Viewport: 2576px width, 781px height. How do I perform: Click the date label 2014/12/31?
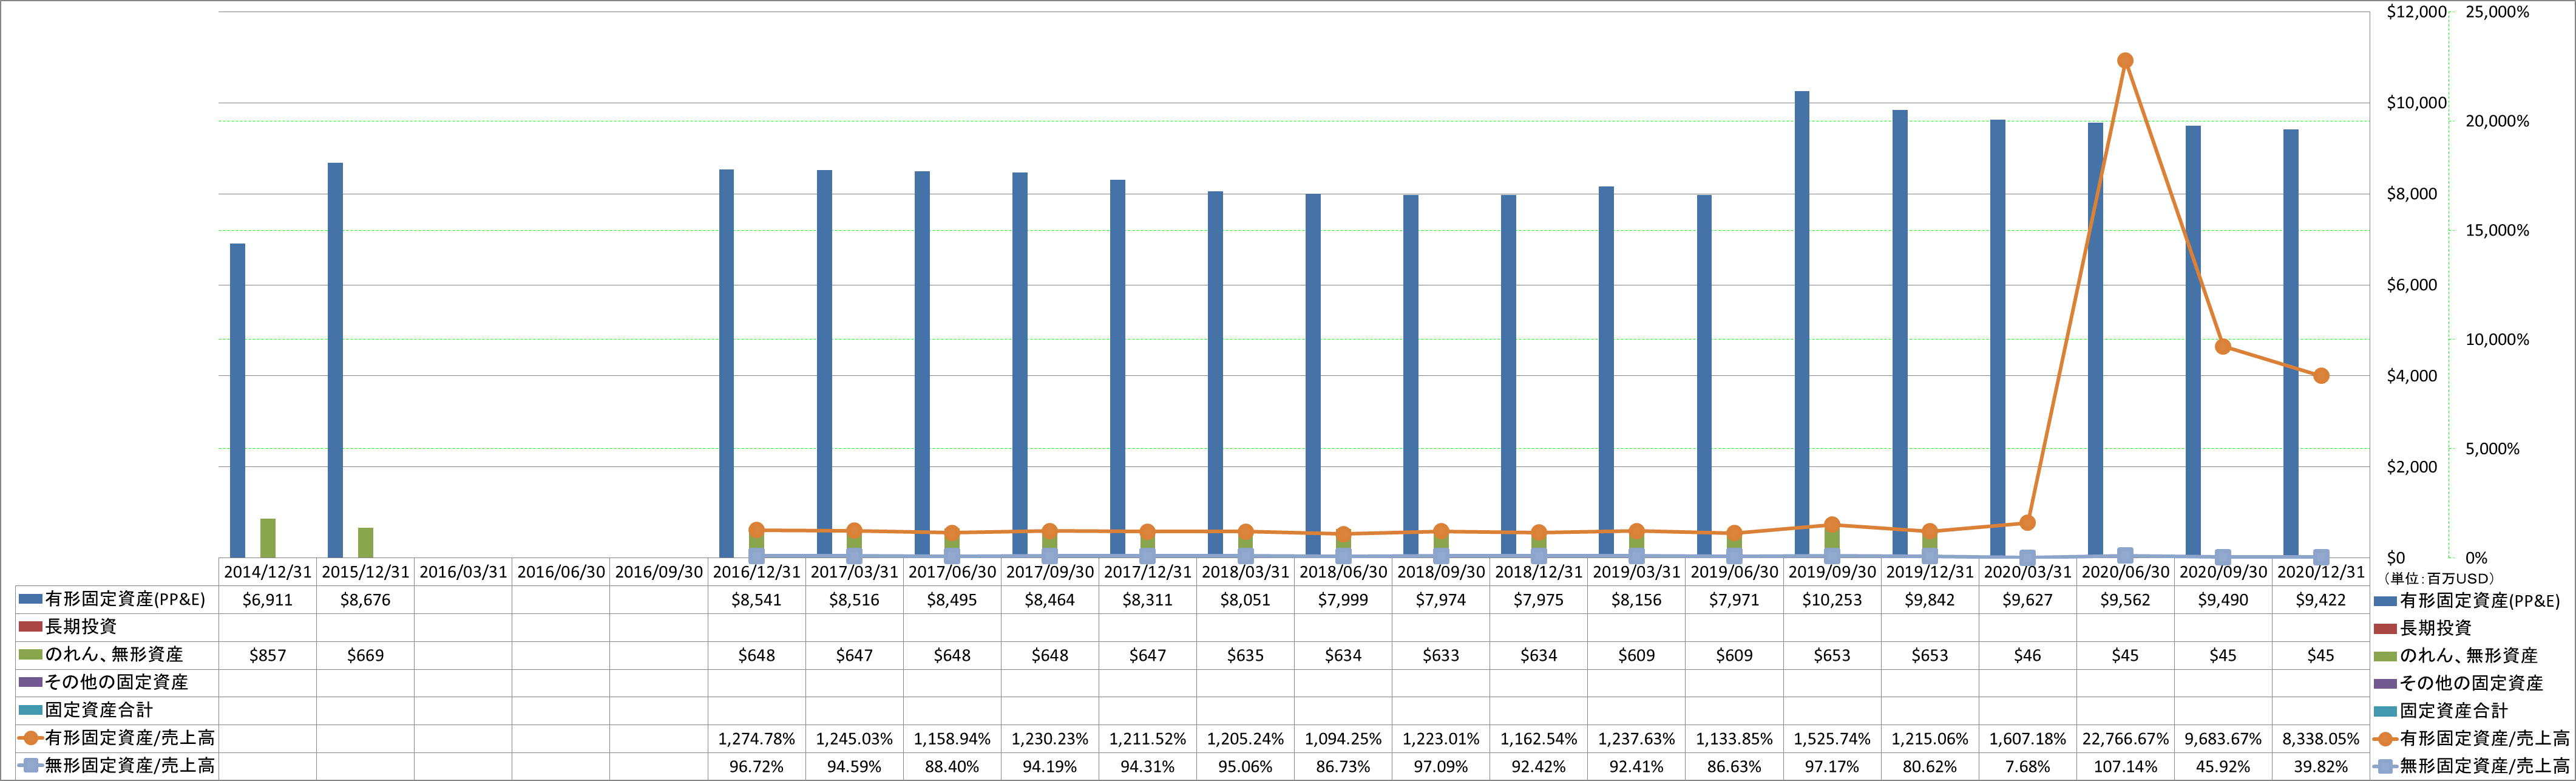268,572
